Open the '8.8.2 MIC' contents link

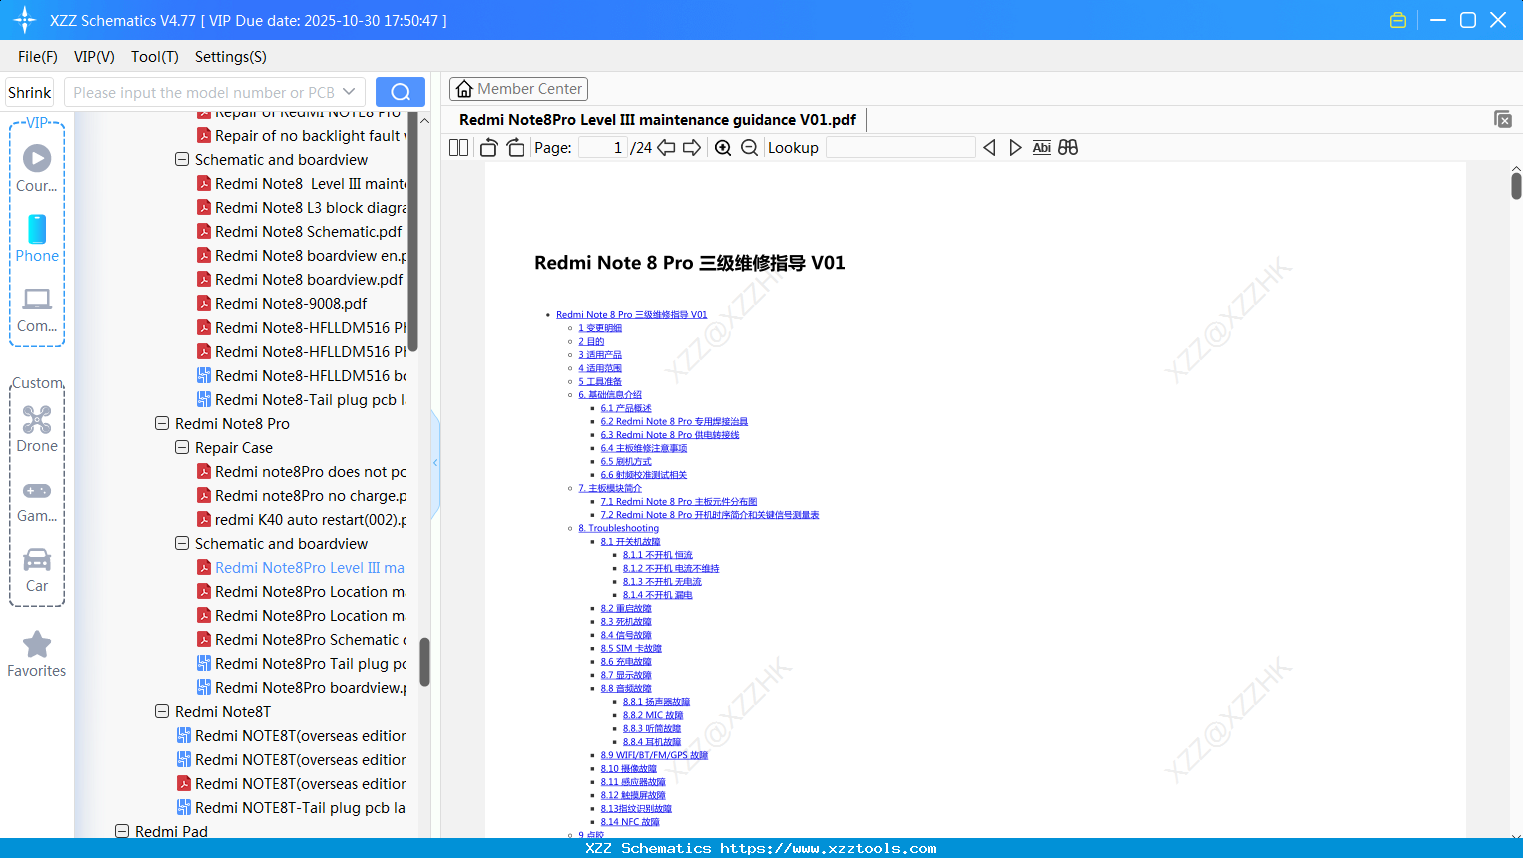653,715
